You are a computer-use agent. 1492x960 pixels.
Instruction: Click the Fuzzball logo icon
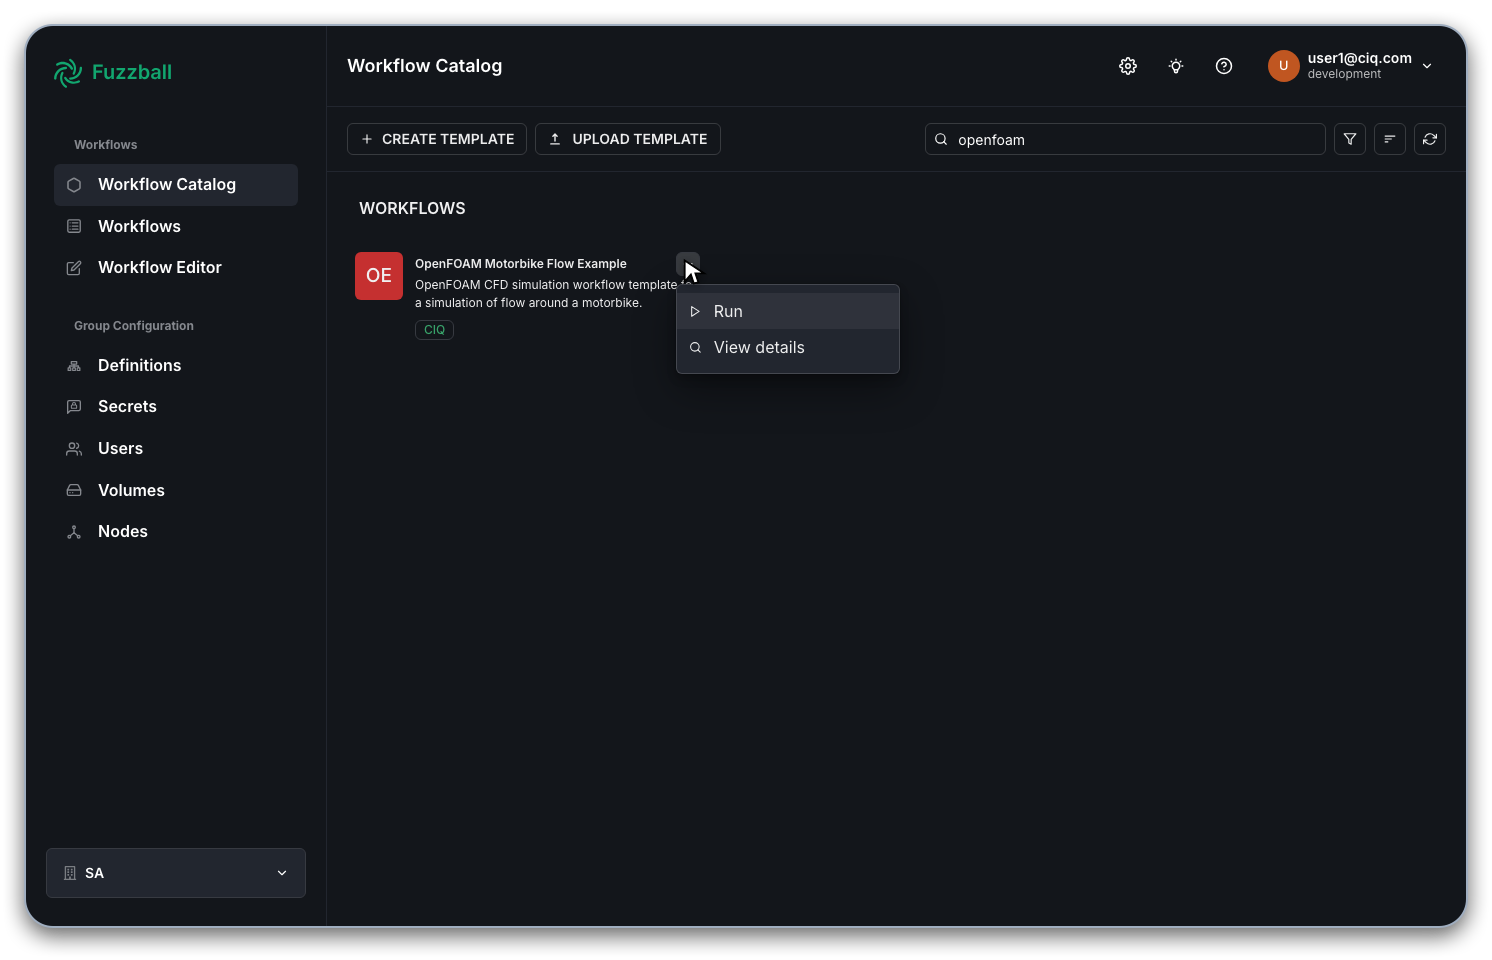pos(68,72)
